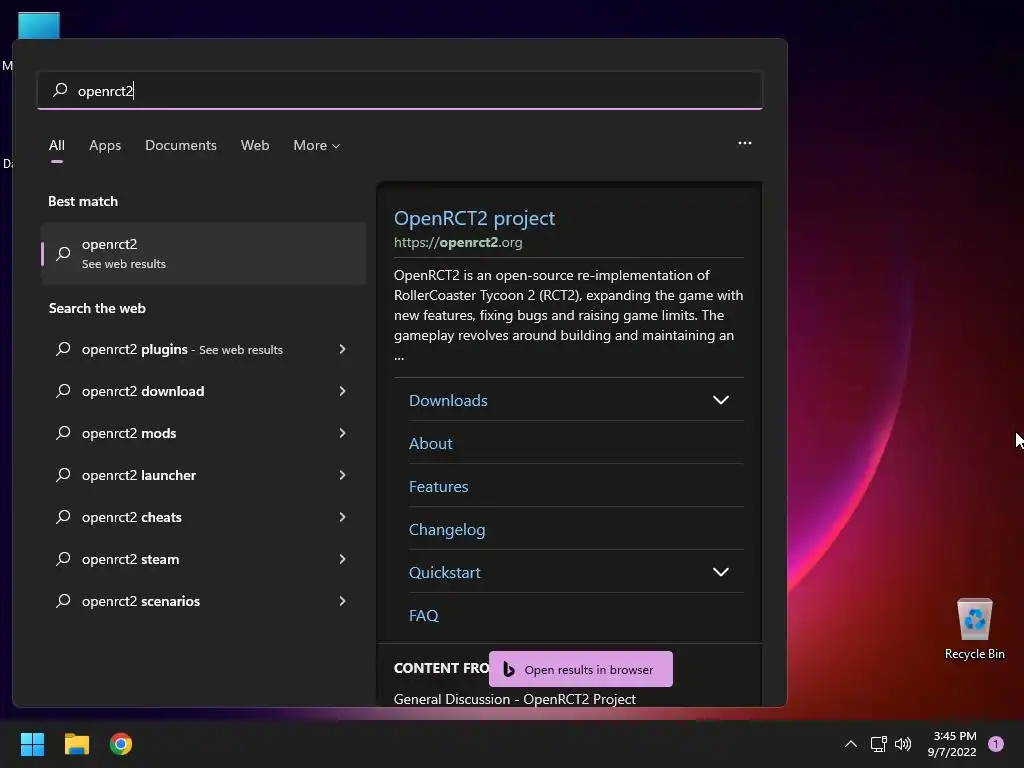Image resolution: width=1024 pixels, height=768 pixels.
Task: Open General Discussion - OpenRCT2 Project result
Action: (515, 699)
